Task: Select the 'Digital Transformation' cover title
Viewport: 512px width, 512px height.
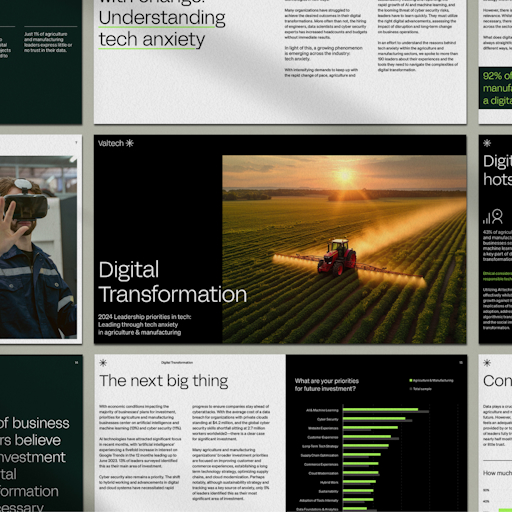Action: 173,282
